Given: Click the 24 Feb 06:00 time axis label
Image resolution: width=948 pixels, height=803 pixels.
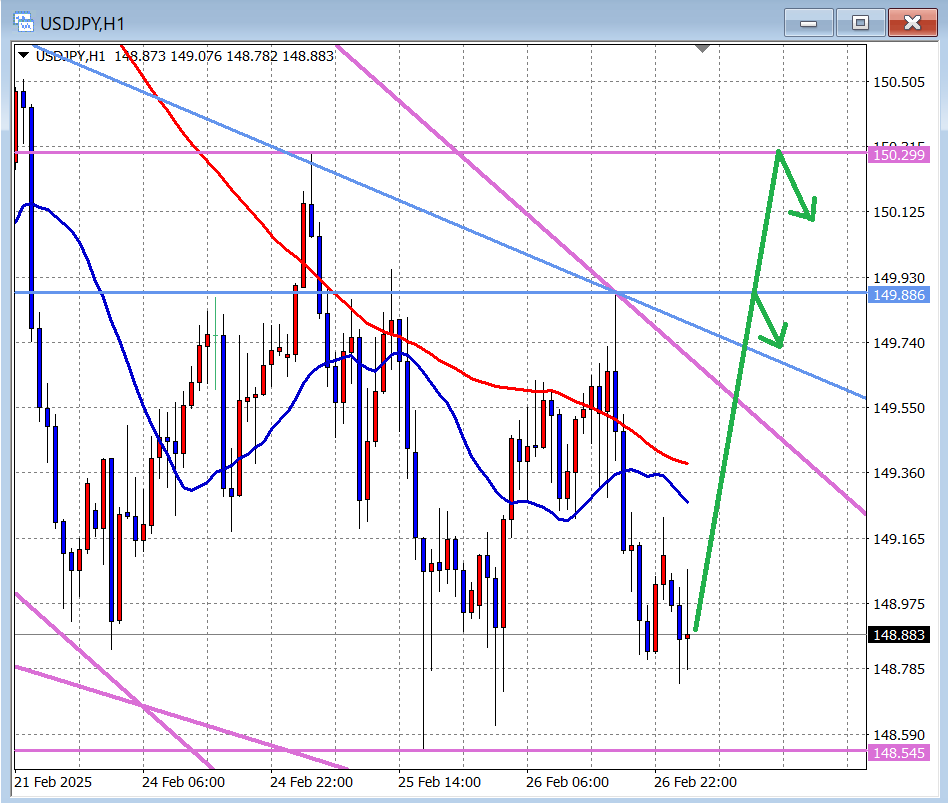Looking at the screenshot, I should tap(183, 782).
